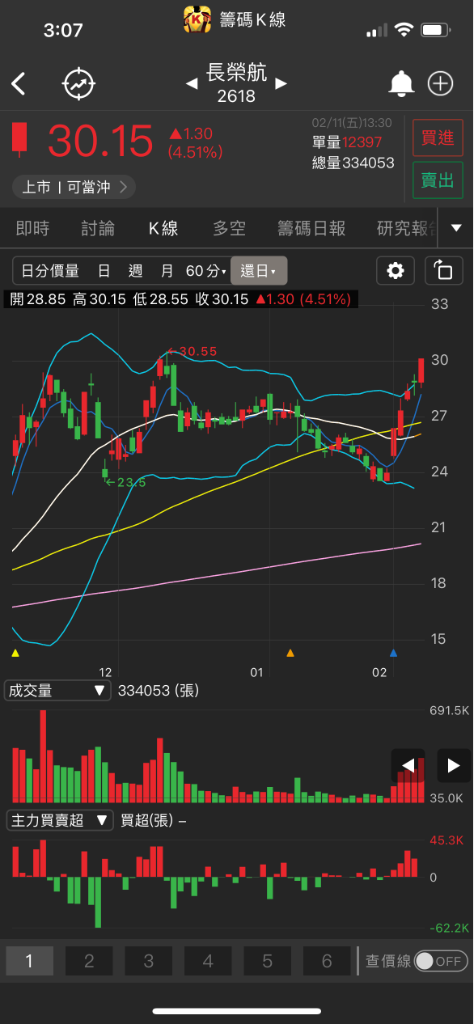Select chart preset 5
The width and height of the screenshot is (474, 1024).
click(267, 961)
